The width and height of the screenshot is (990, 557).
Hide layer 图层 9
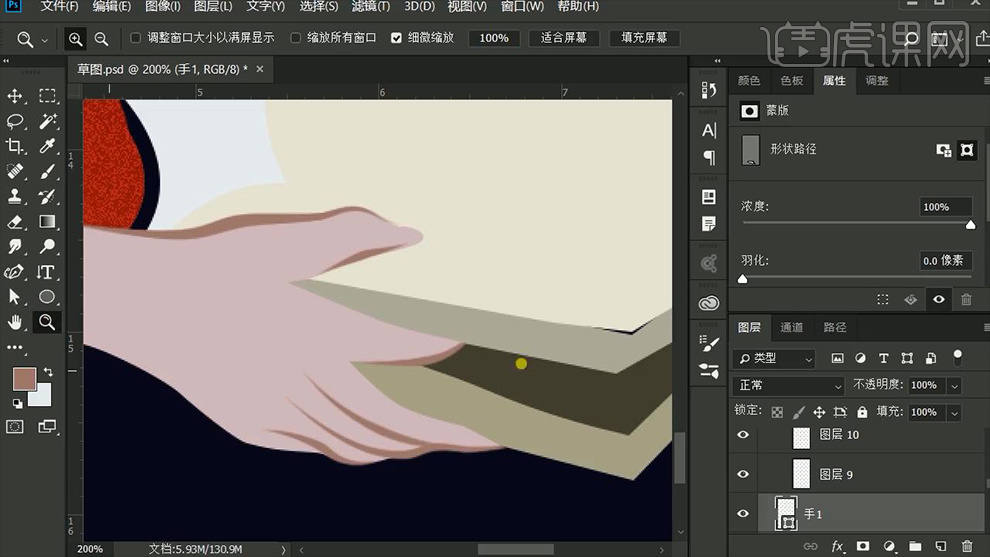[x=743, y=474]
